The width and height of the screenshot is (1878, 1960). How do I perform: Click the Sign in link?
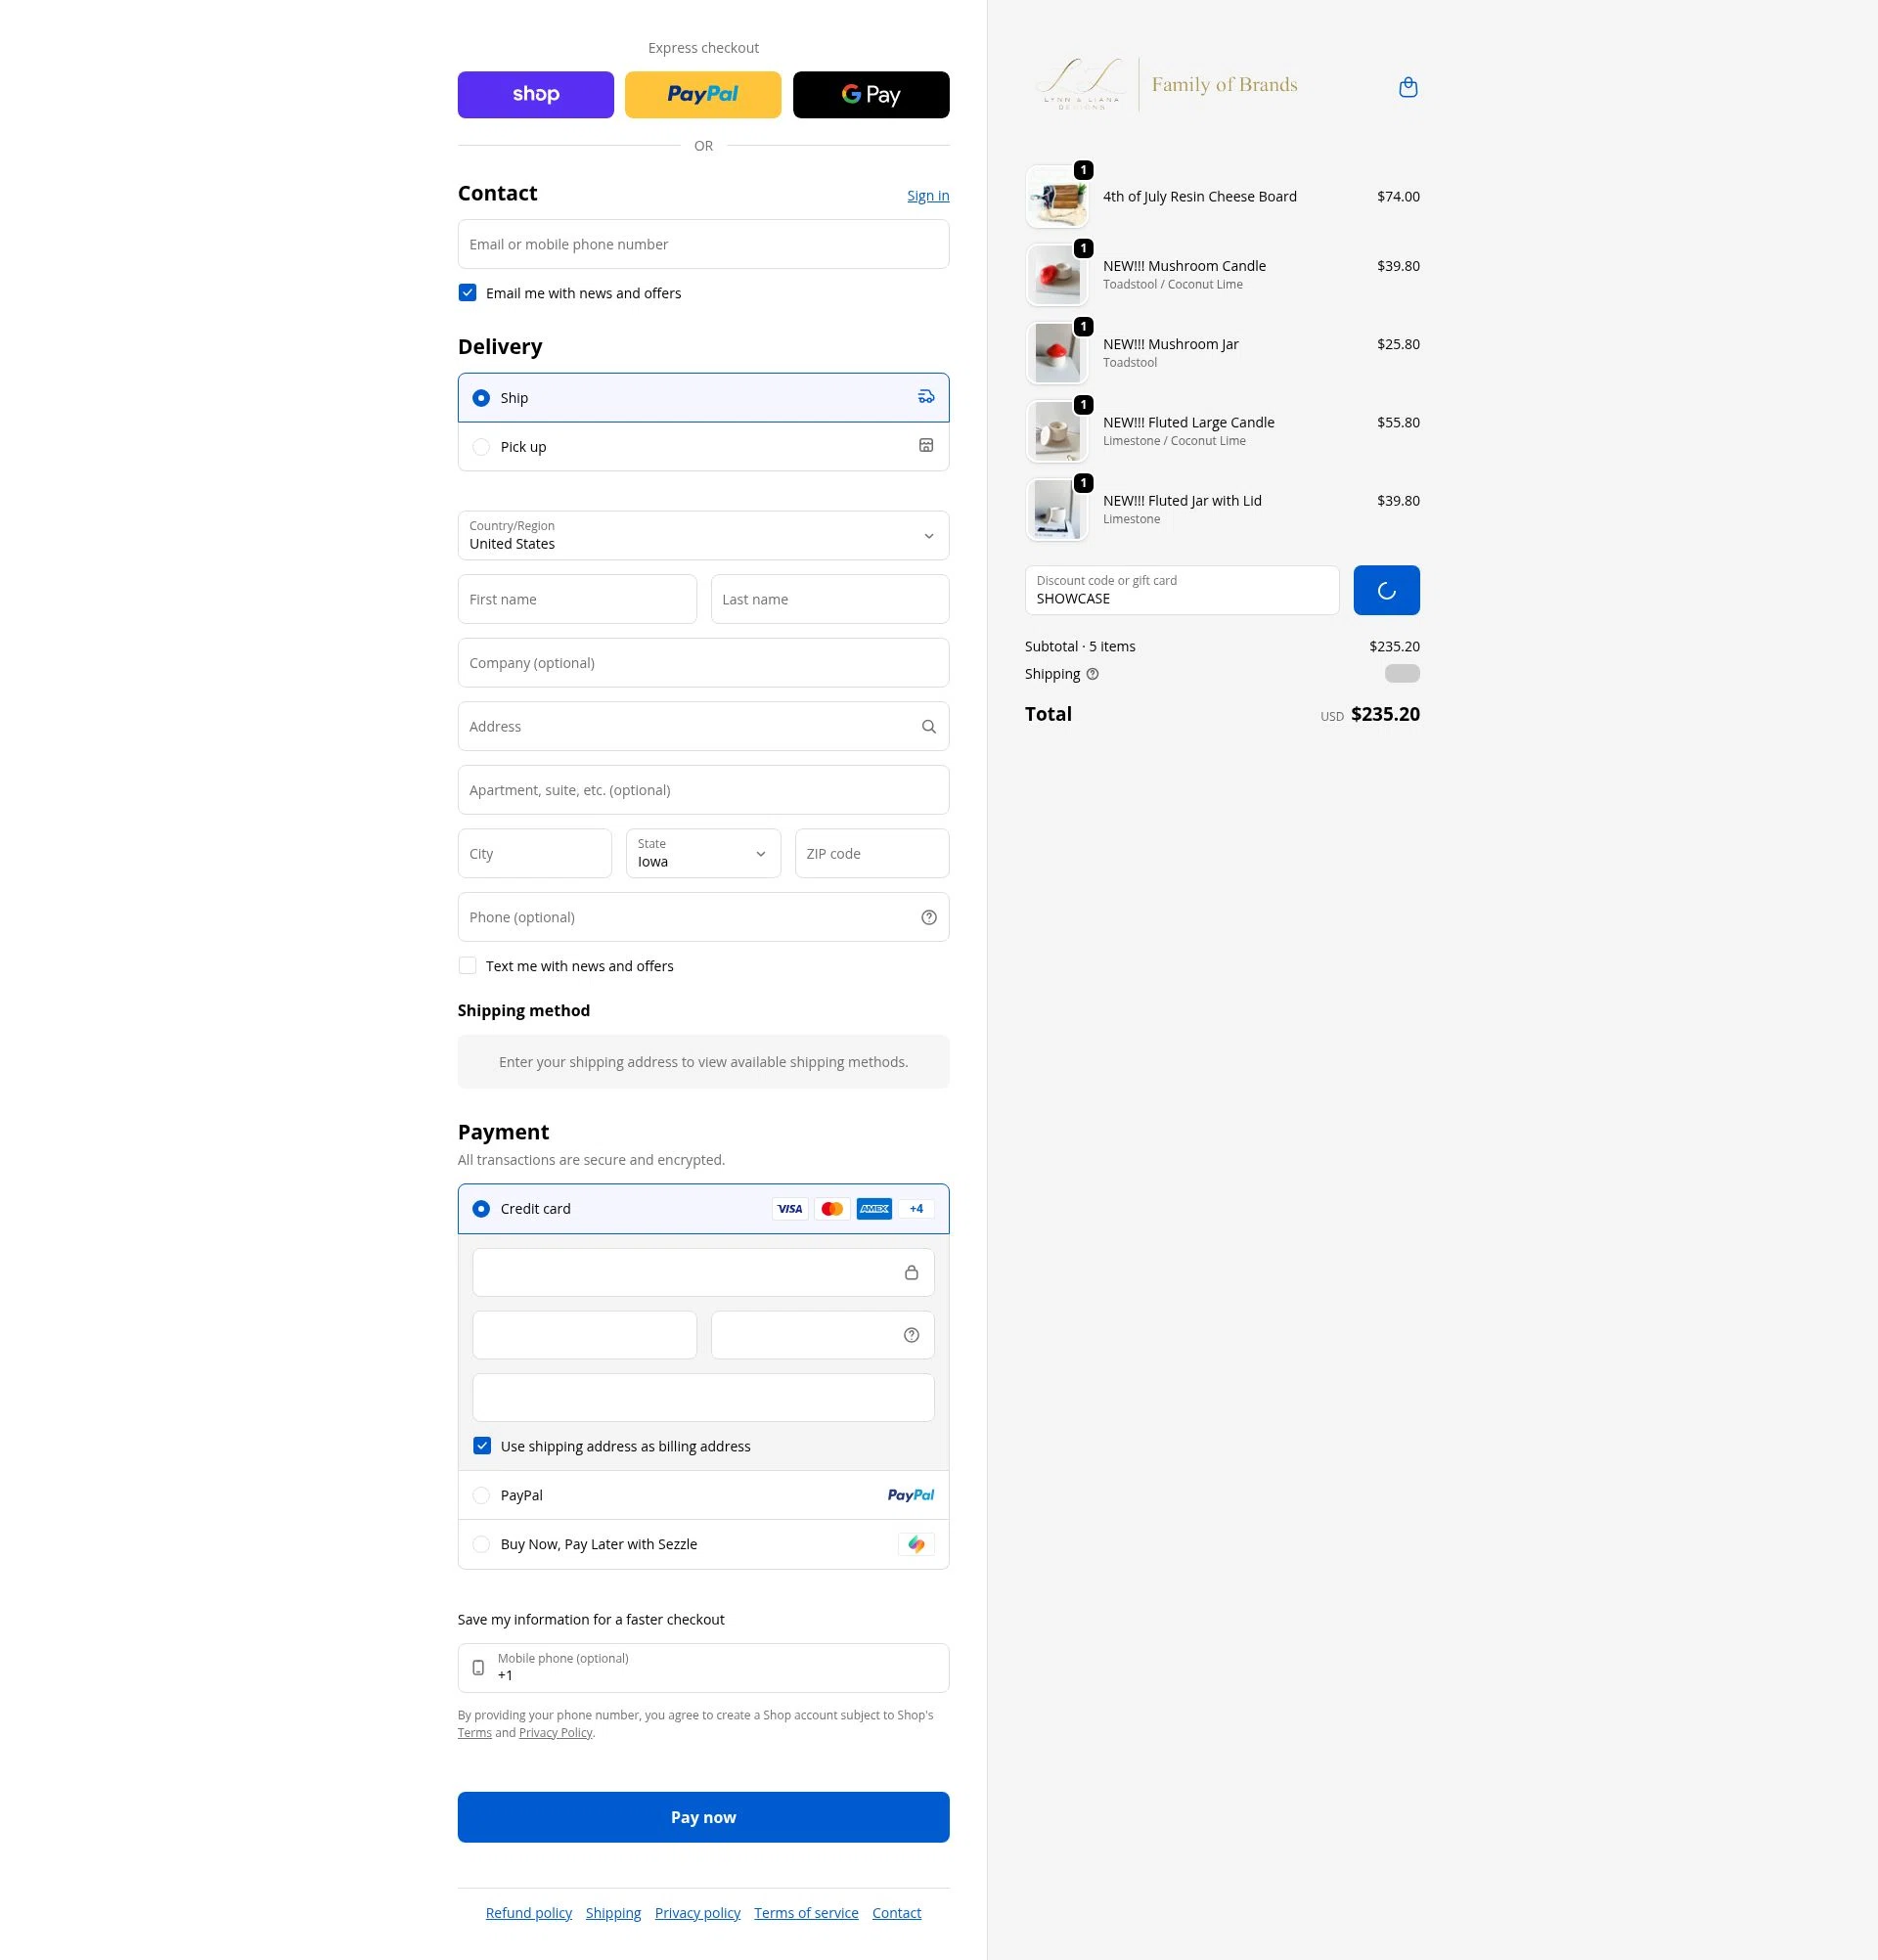[x=928, y=196]
